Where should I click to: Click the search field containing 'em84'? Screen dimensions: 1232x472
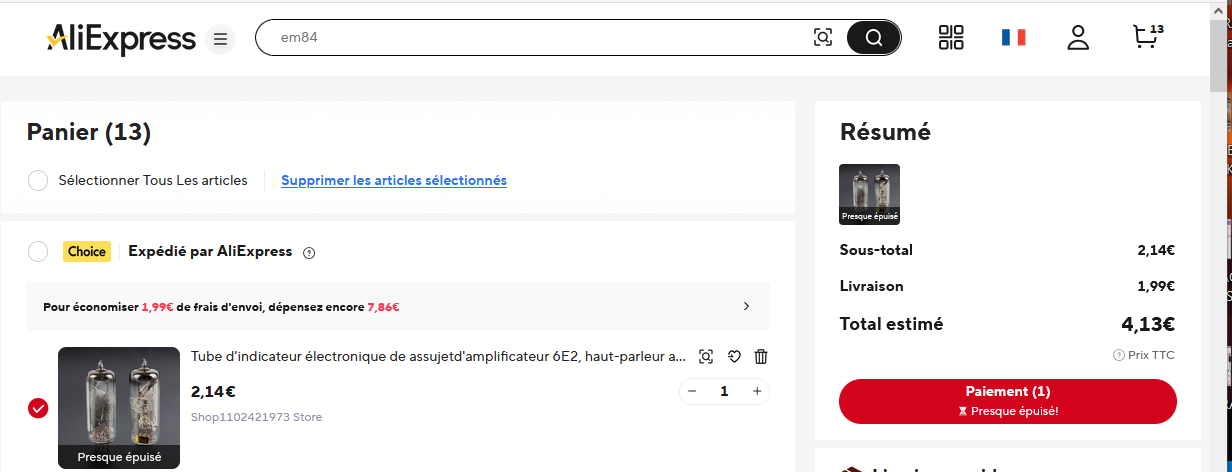[x=540, y=38]
